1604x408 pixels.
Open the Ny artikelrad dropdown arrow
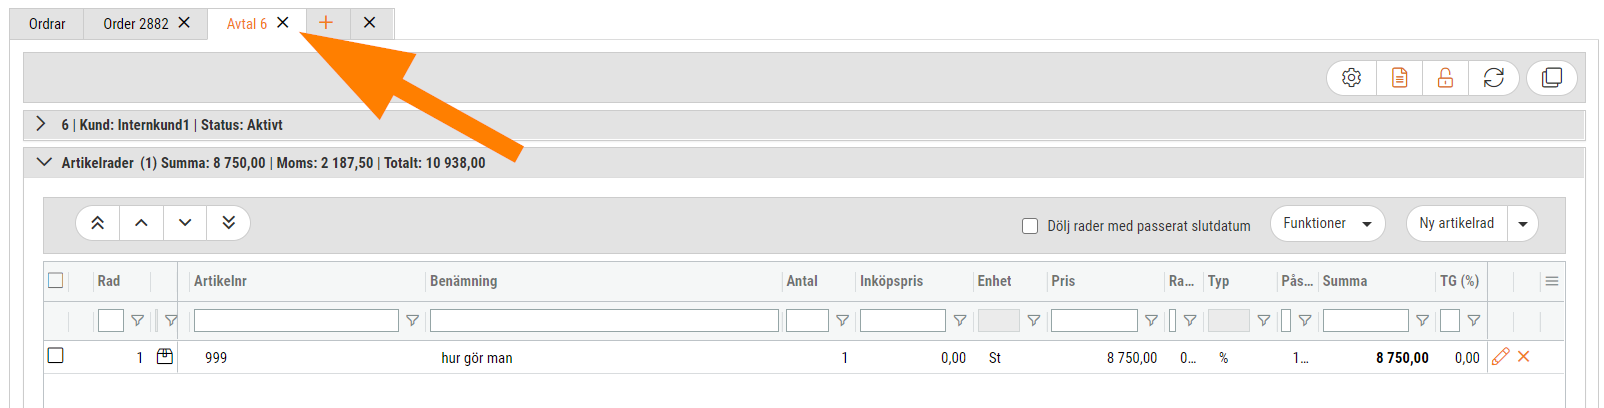click(1523, 224)
